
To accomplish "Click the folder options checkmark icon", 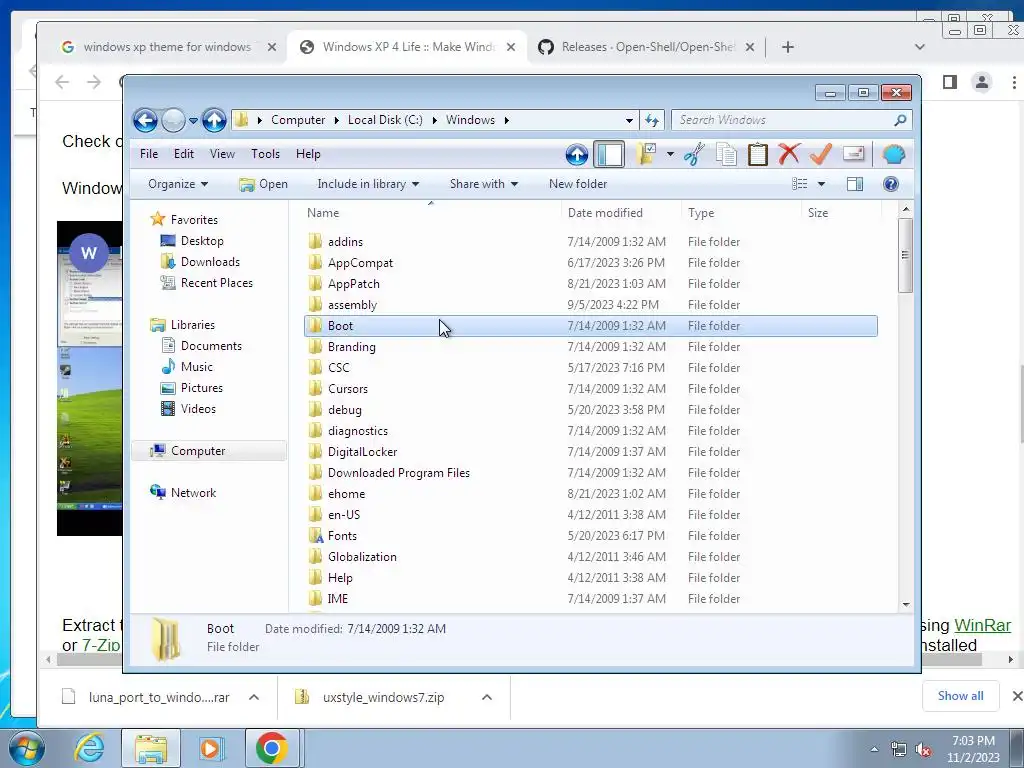I will [646, 155].
